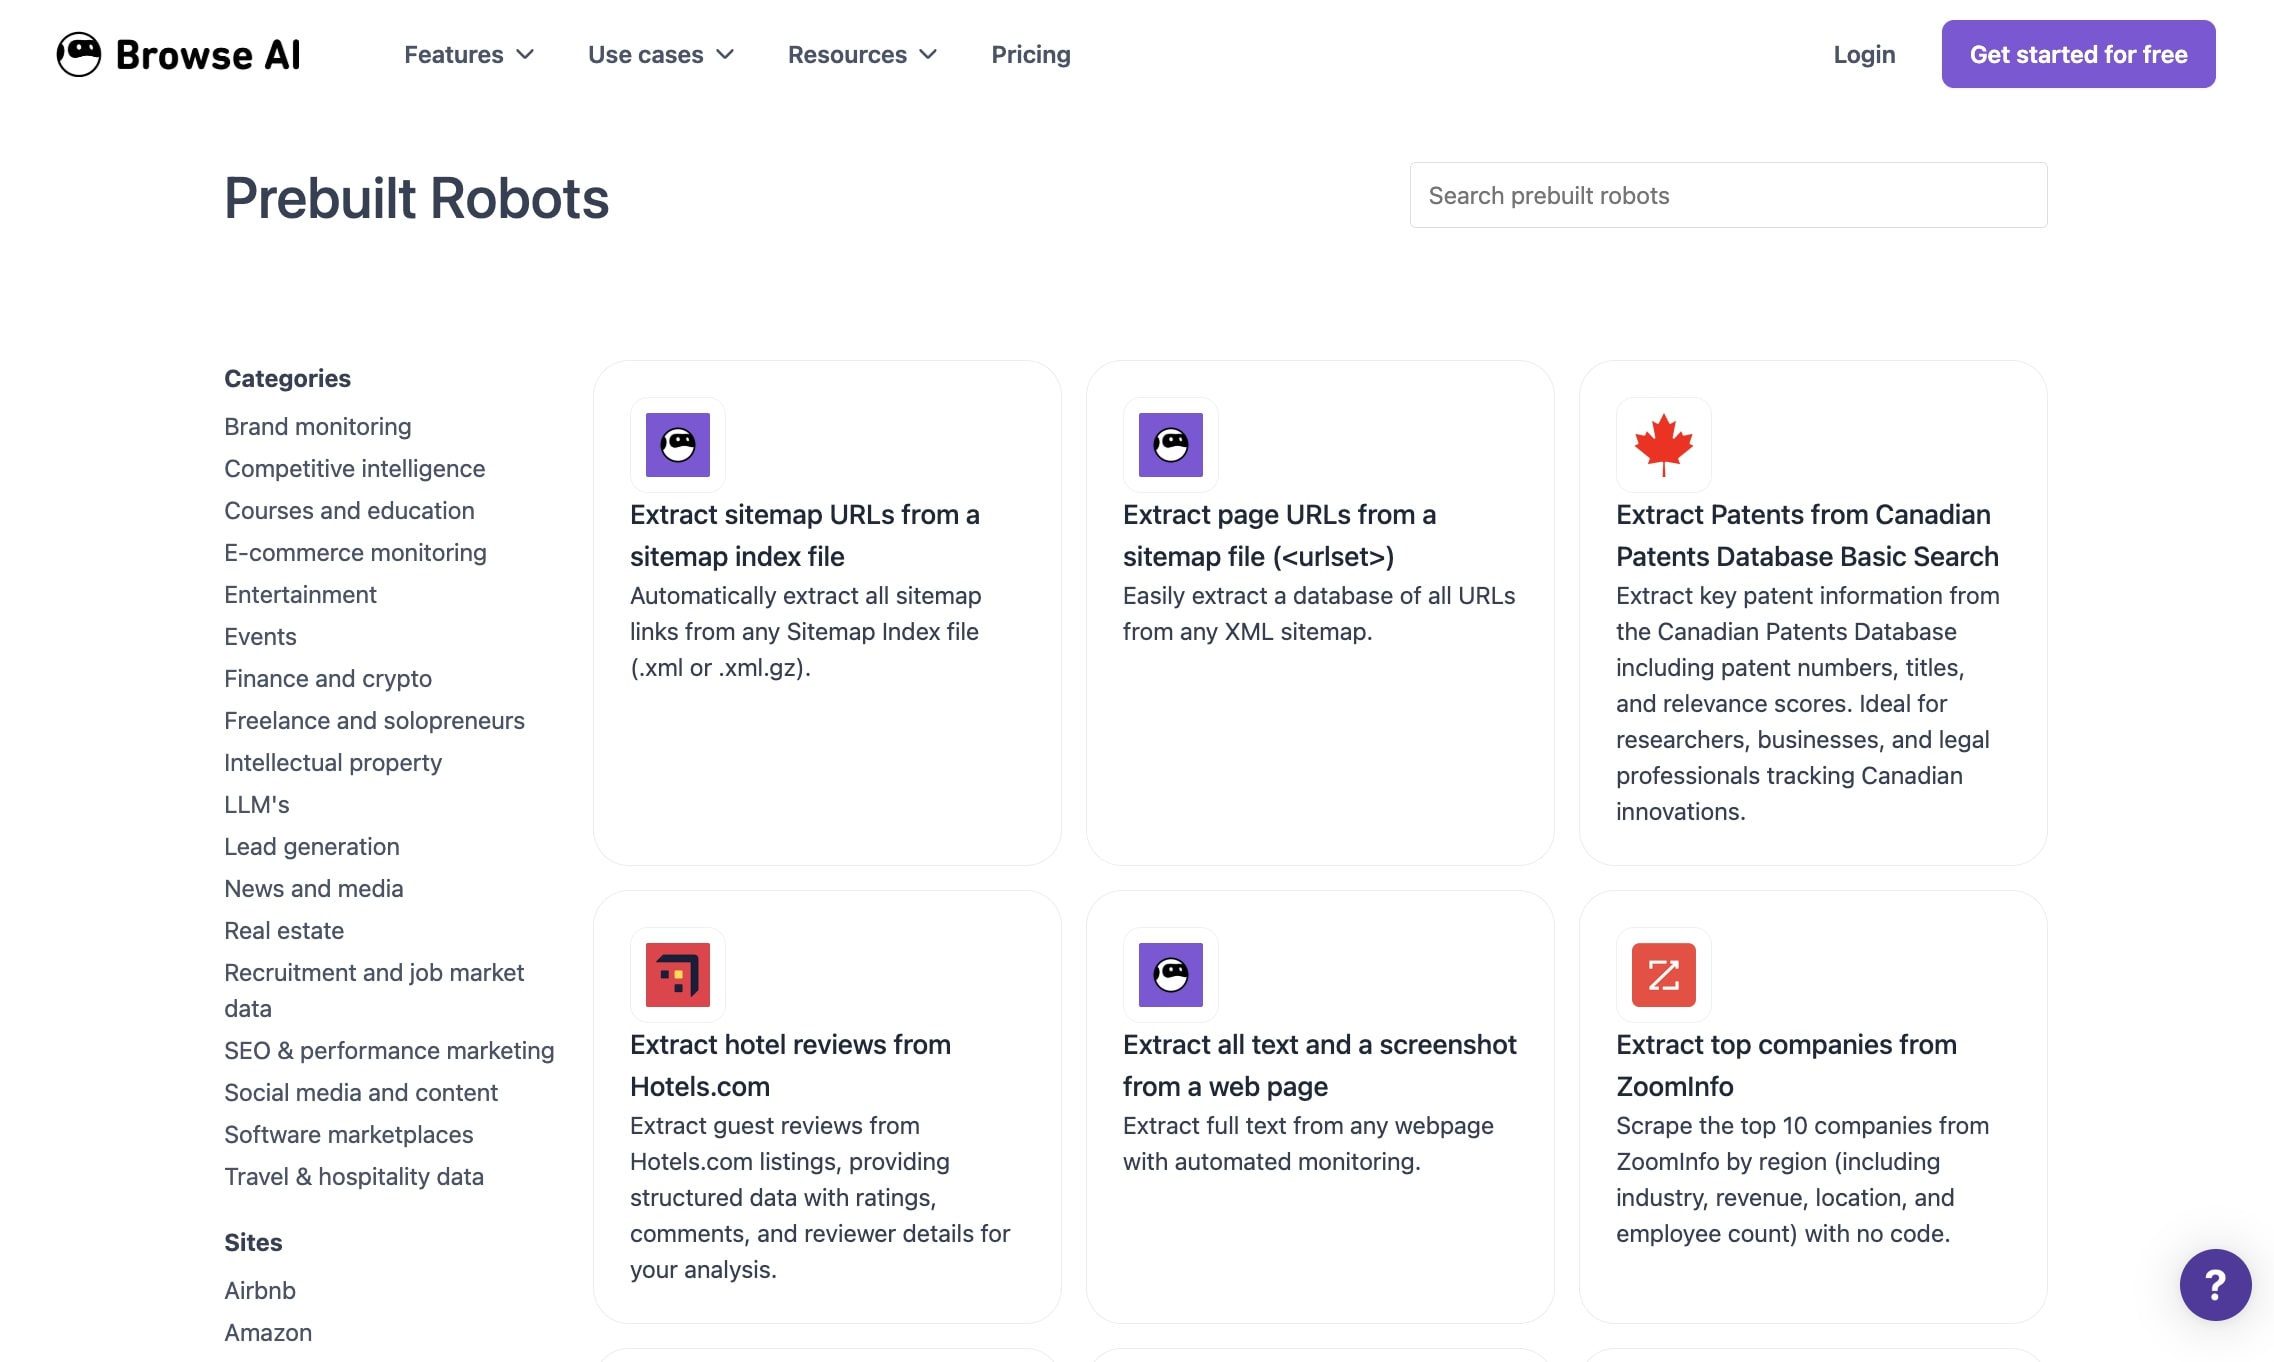
Task: Click the ZoomInfo Z icon on the companies card
Action: 1662,975
